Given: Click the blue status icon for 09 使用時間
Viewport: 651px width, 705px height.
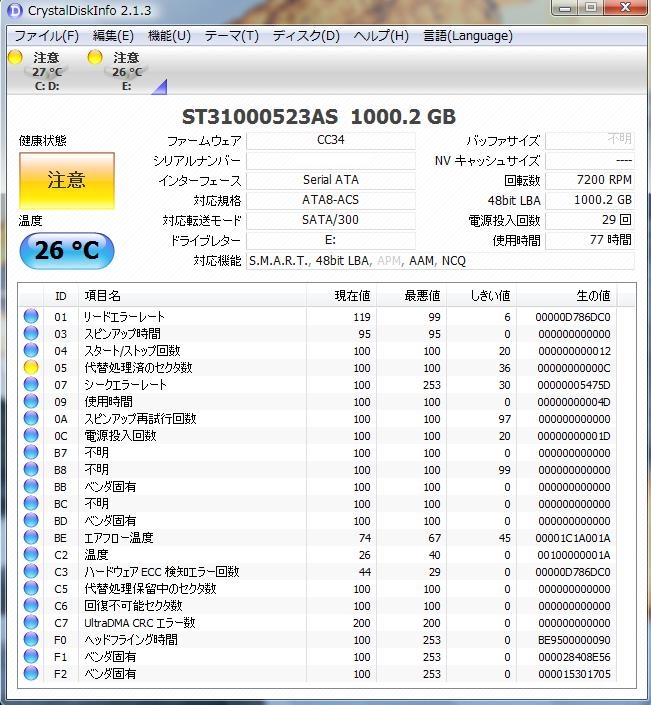Looking at the screenshot, I should [31, 401].
